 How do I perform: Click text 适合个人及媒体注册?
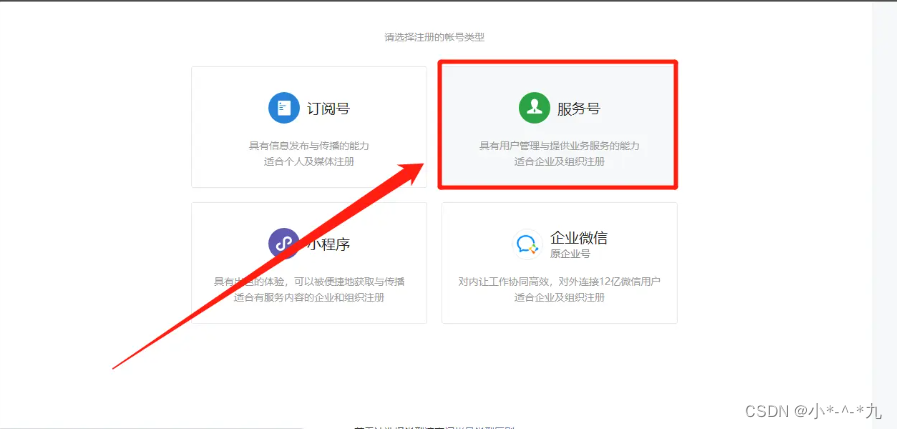coord(309,161)
